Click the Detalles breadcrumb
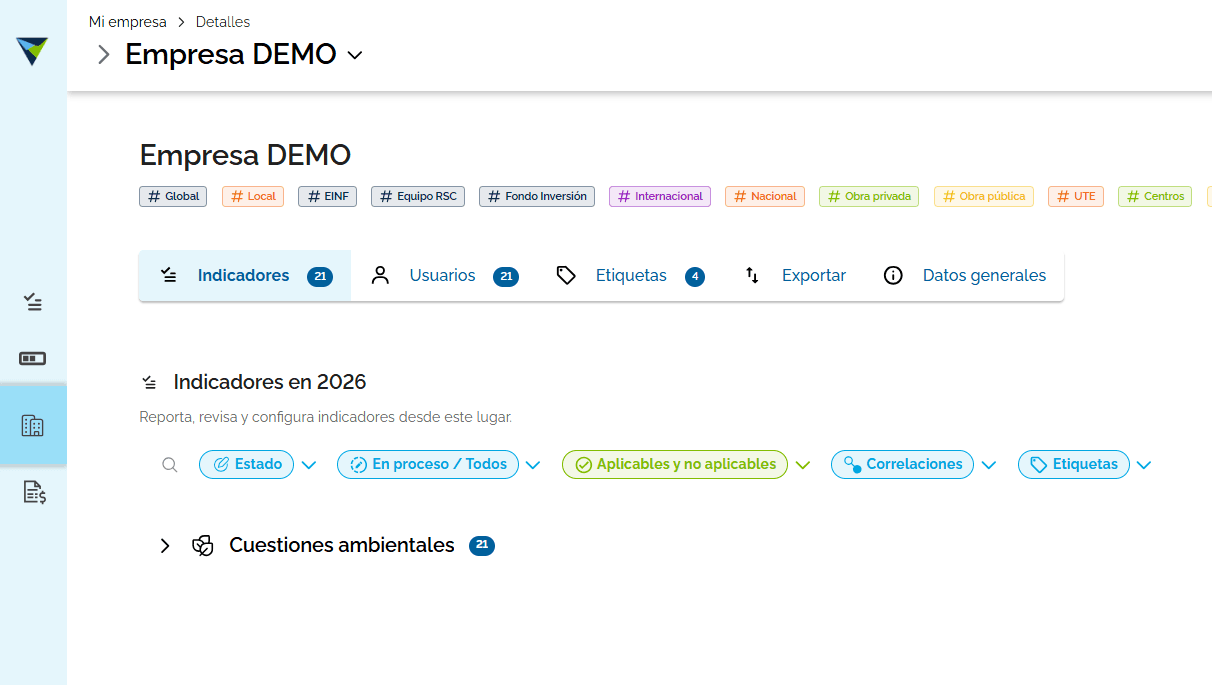Viewport: 1212px width, 685px height. click(223, 22)
